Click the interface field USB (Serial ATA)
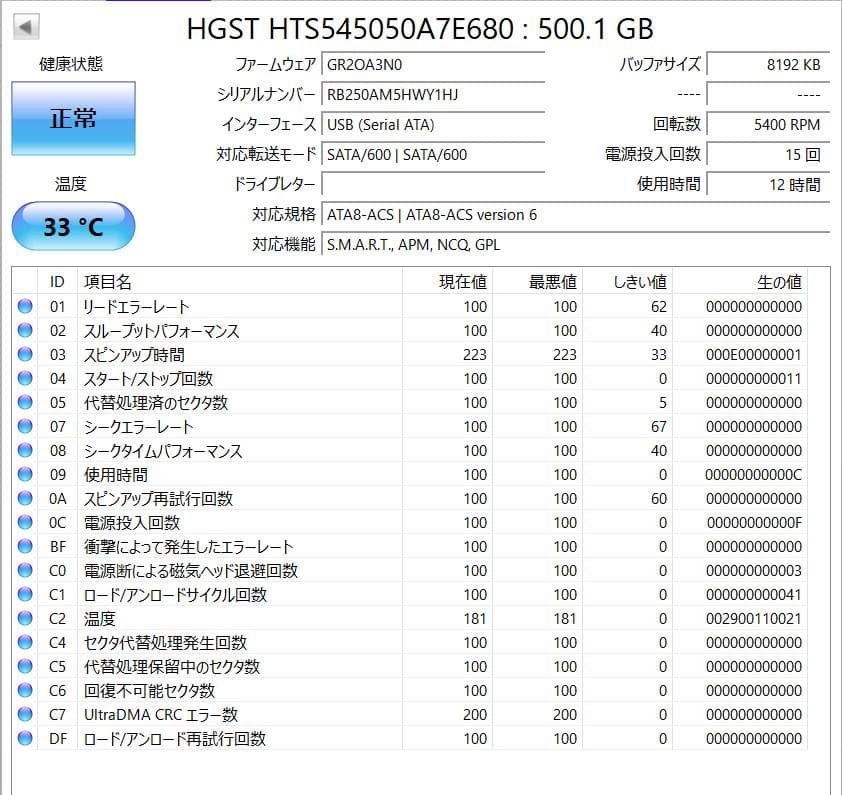 433,125
